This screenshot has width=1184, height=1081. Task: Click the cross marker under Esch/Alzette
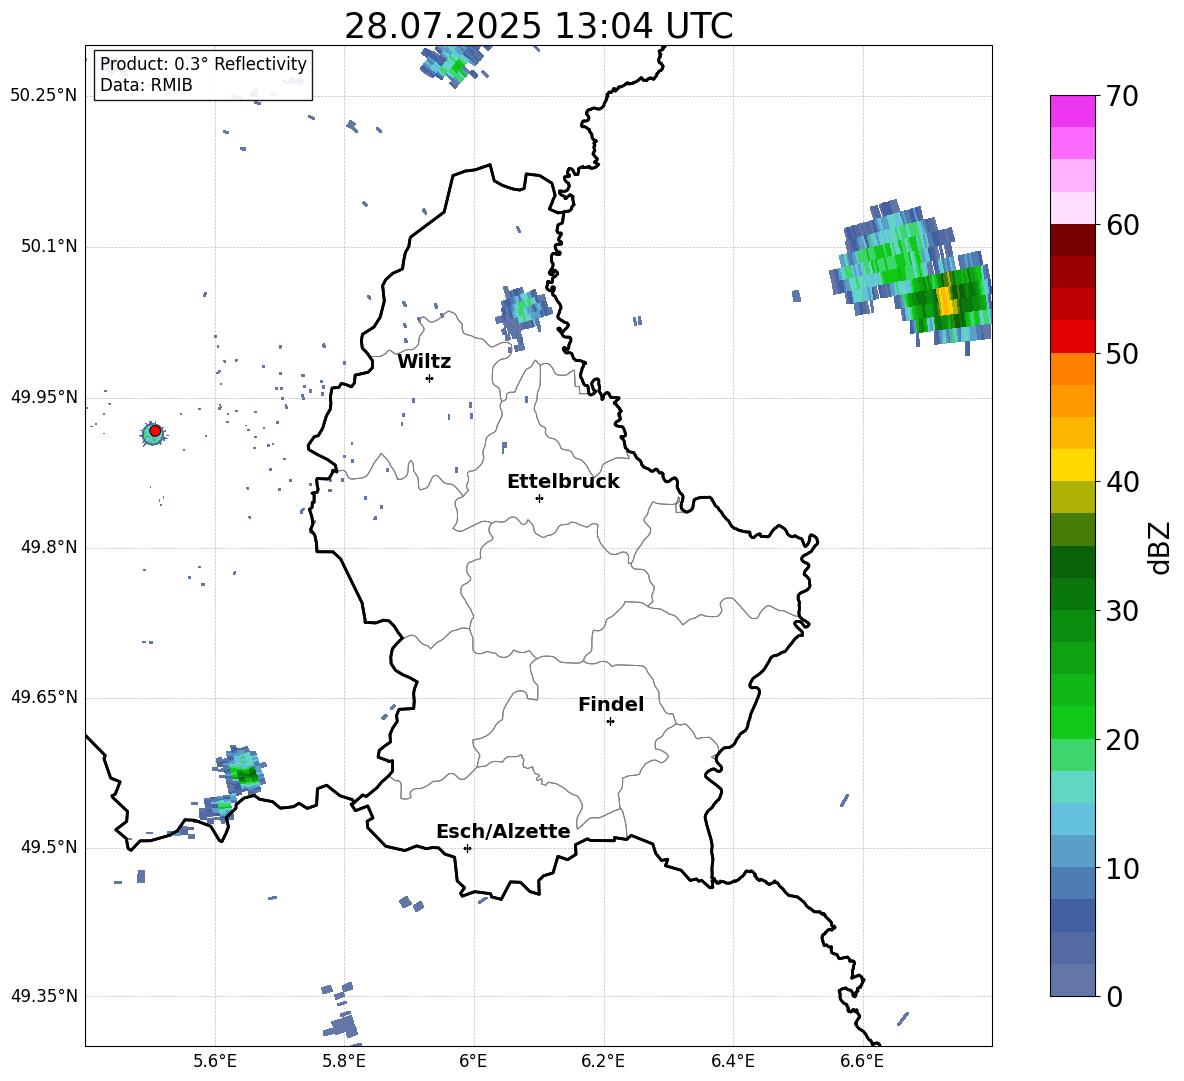467,848
